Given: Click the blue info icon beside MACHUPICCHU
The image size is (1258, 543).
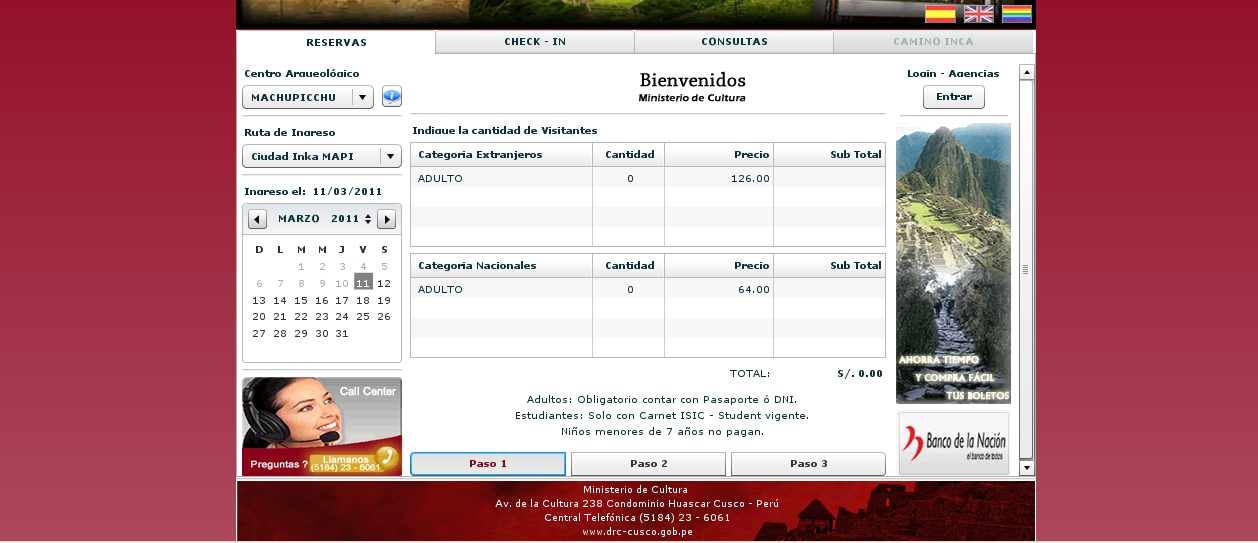Looking at the screenshot, I should point(392,97).
